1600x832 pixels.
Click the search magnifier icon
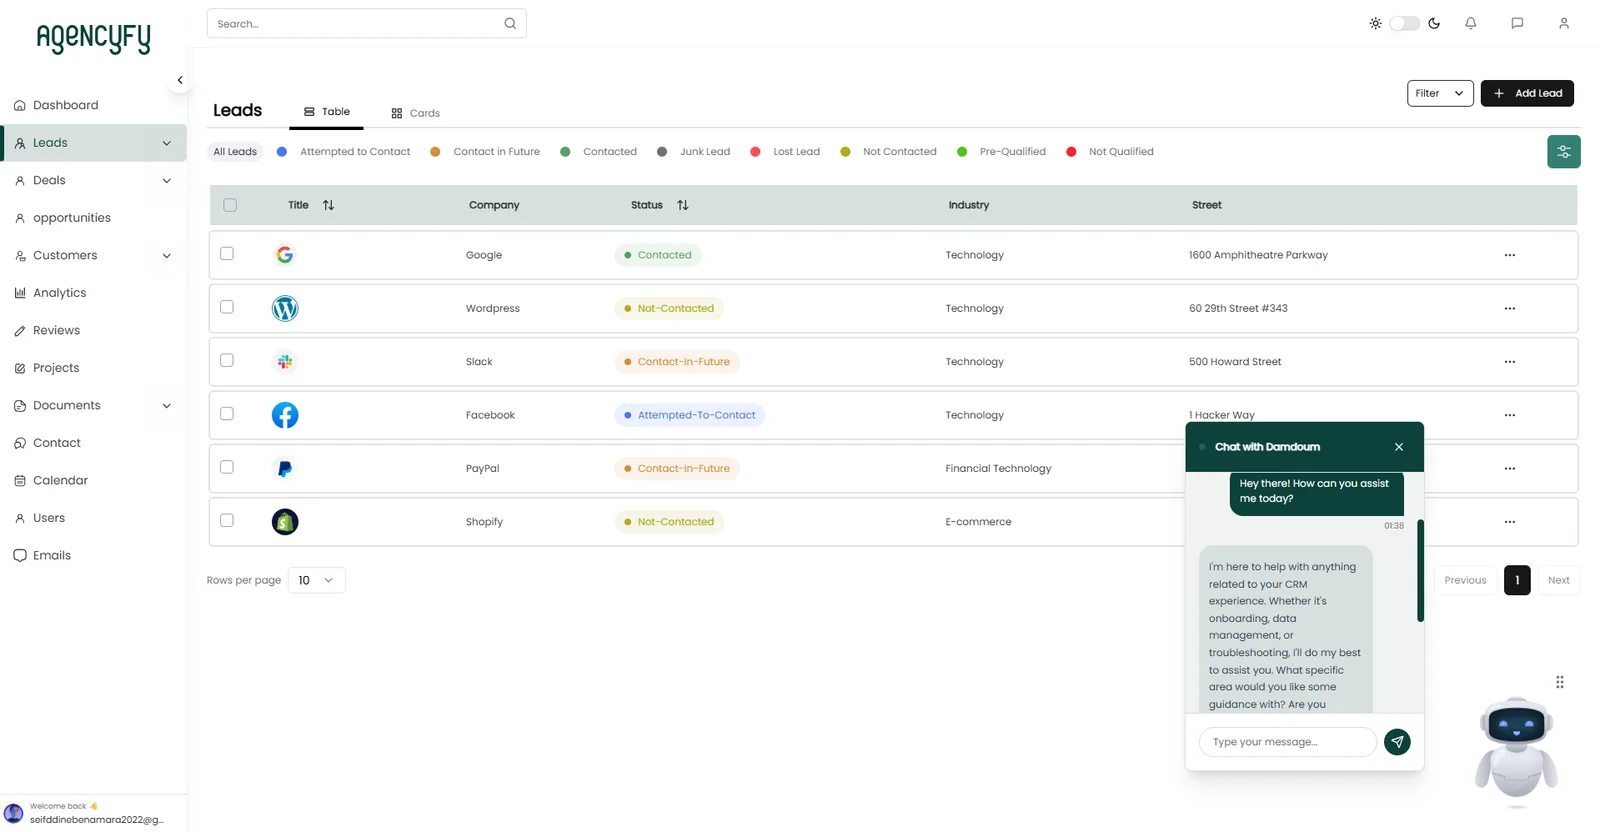click(x=510, y=24)
